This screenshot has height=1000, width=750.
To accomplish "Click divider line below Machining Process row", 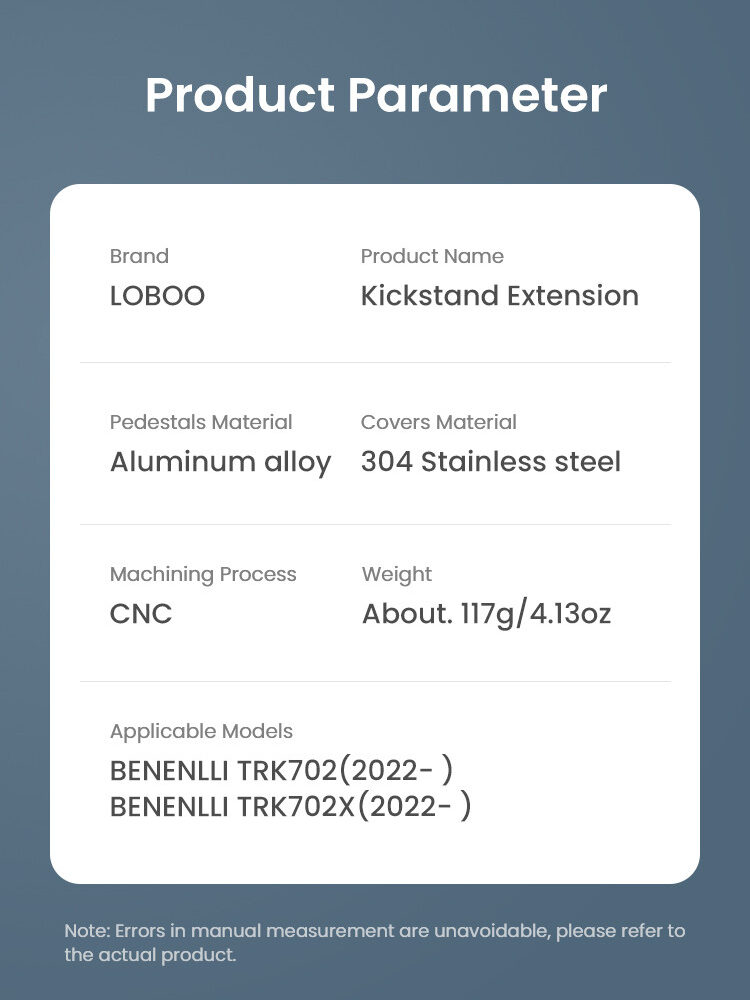I will click(375, 681).
